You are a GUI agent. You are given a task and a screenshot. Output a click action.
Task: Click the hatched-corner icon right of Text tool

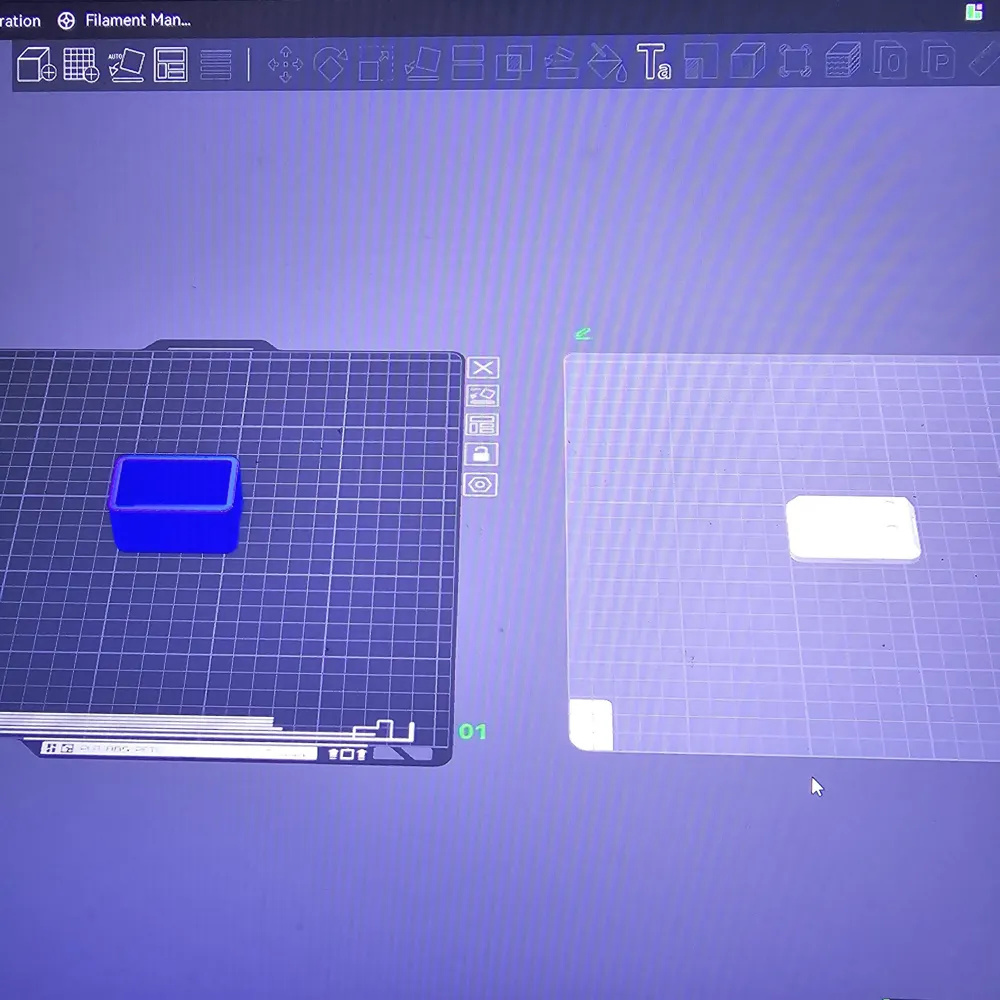coord(700,61)
